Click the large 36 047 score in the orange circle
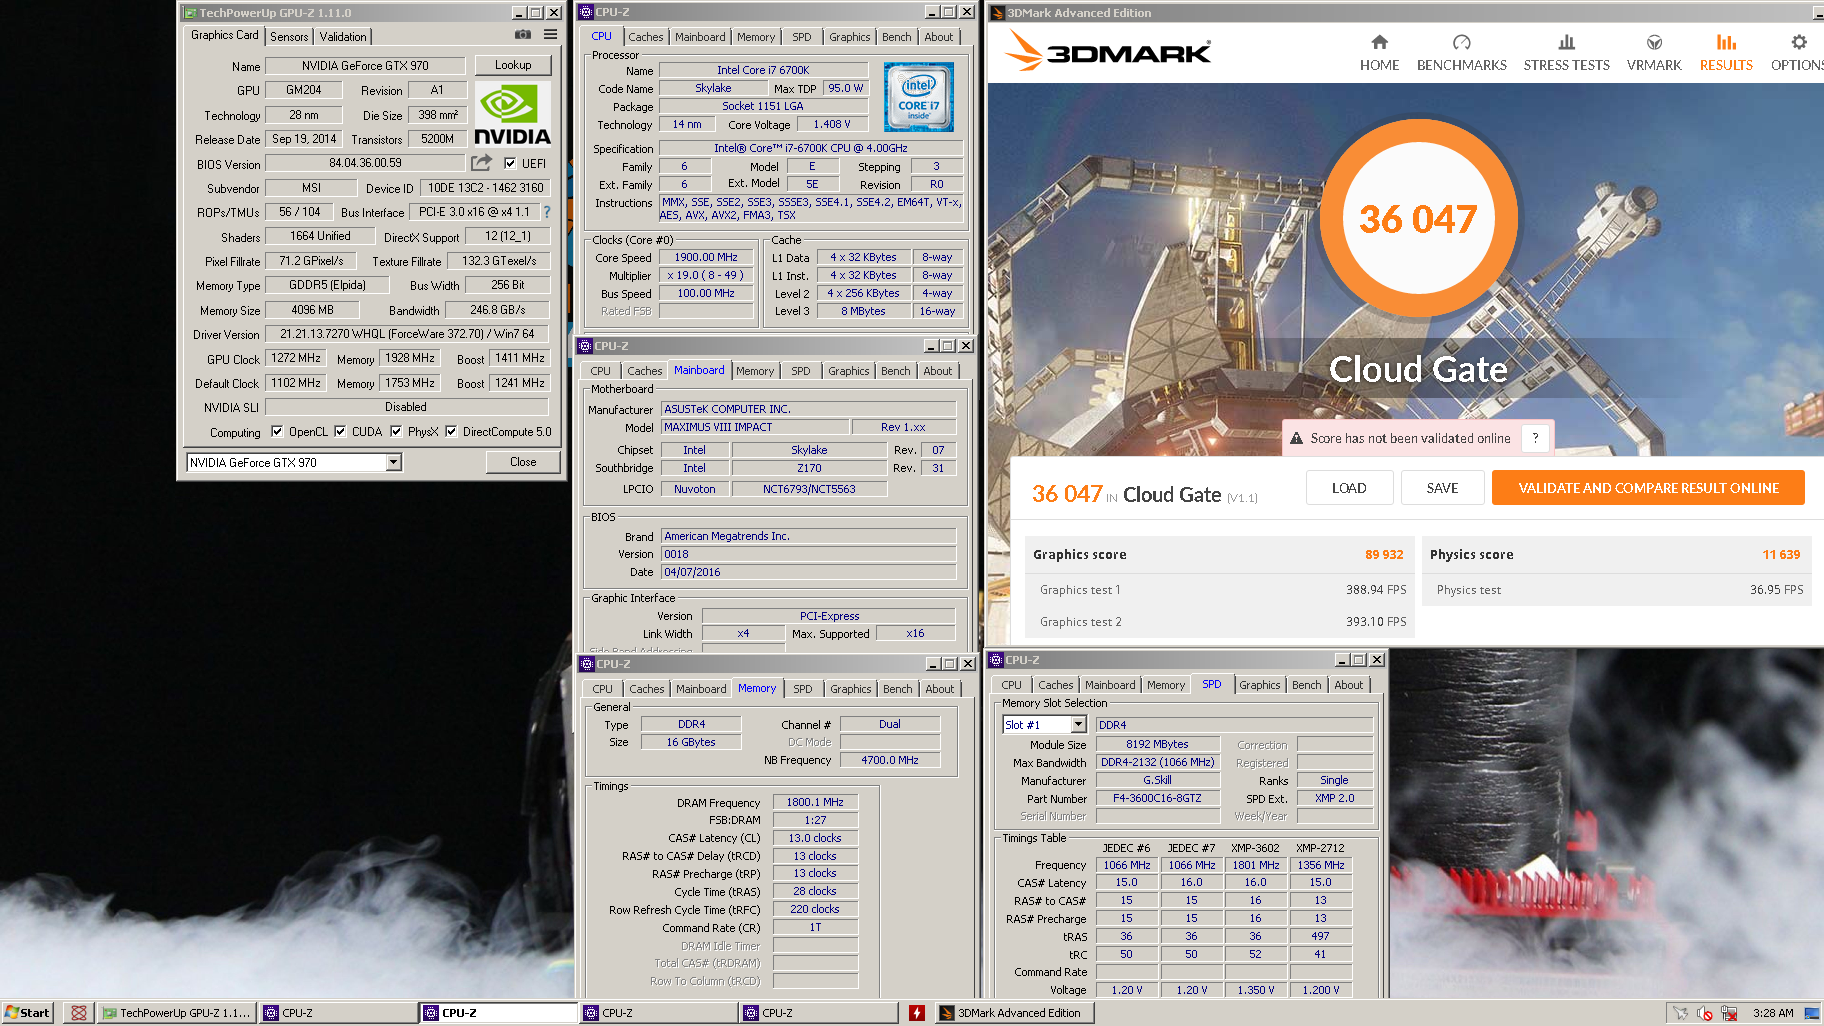This screenshot has height=1026, width=1824. point(1417,219)
